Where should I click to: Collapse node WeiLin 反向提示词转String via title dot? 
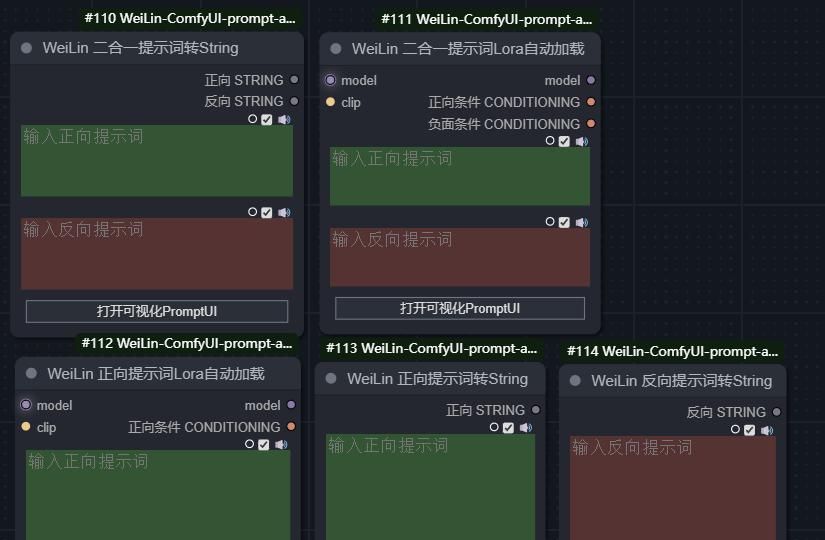575,381
